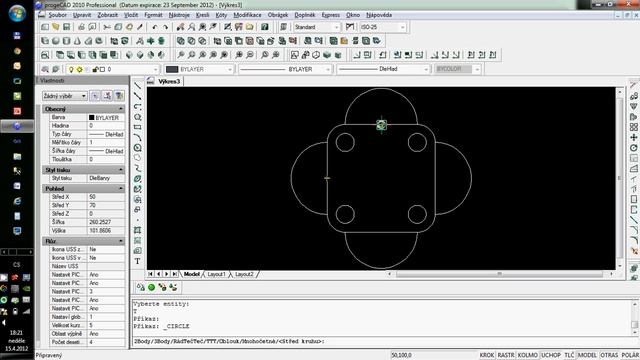
Task: Toggle KROK snap mode in status bar
Action: coord(487,355)
